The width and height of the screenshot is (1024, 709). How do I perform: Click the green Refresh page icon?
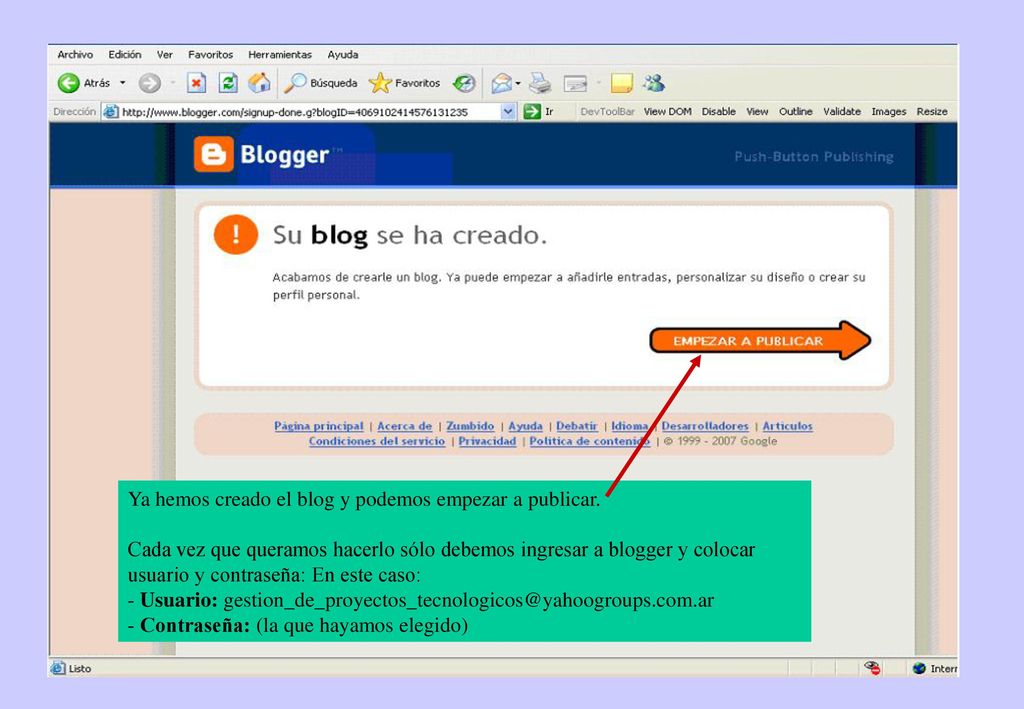(228, 83)
